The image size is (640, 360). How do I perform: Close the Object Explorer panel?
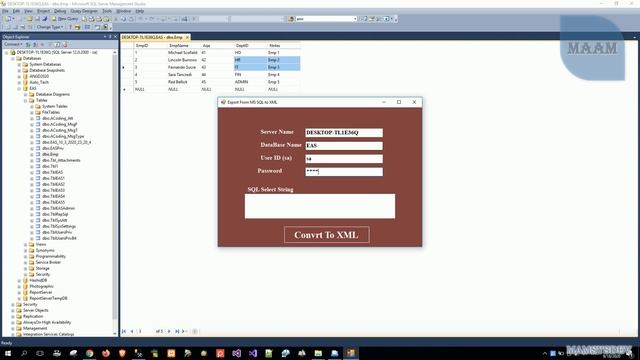115,37
